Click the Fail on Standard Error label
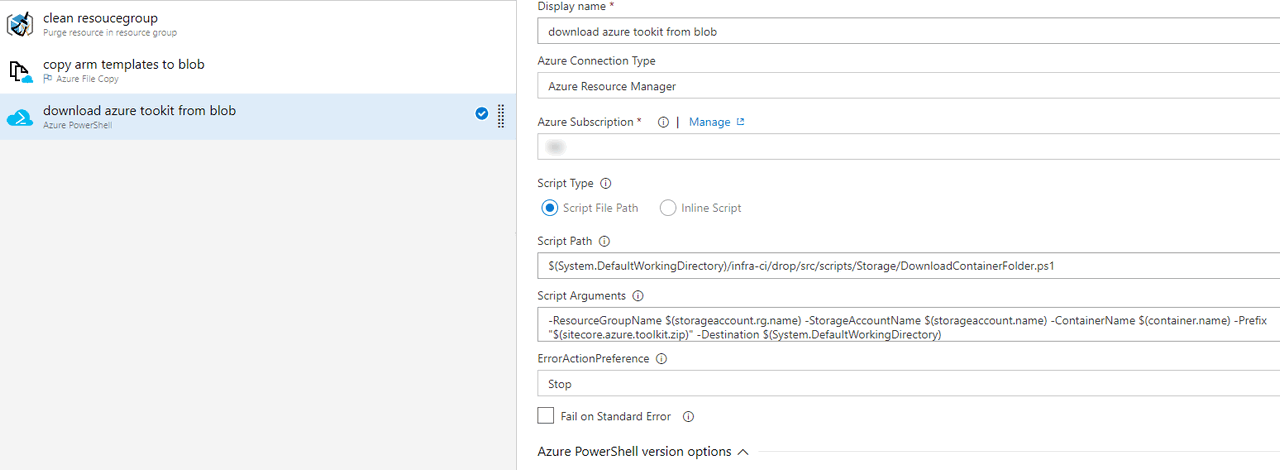The height and width of the screenshot is (470, 1280). (617, 416)
